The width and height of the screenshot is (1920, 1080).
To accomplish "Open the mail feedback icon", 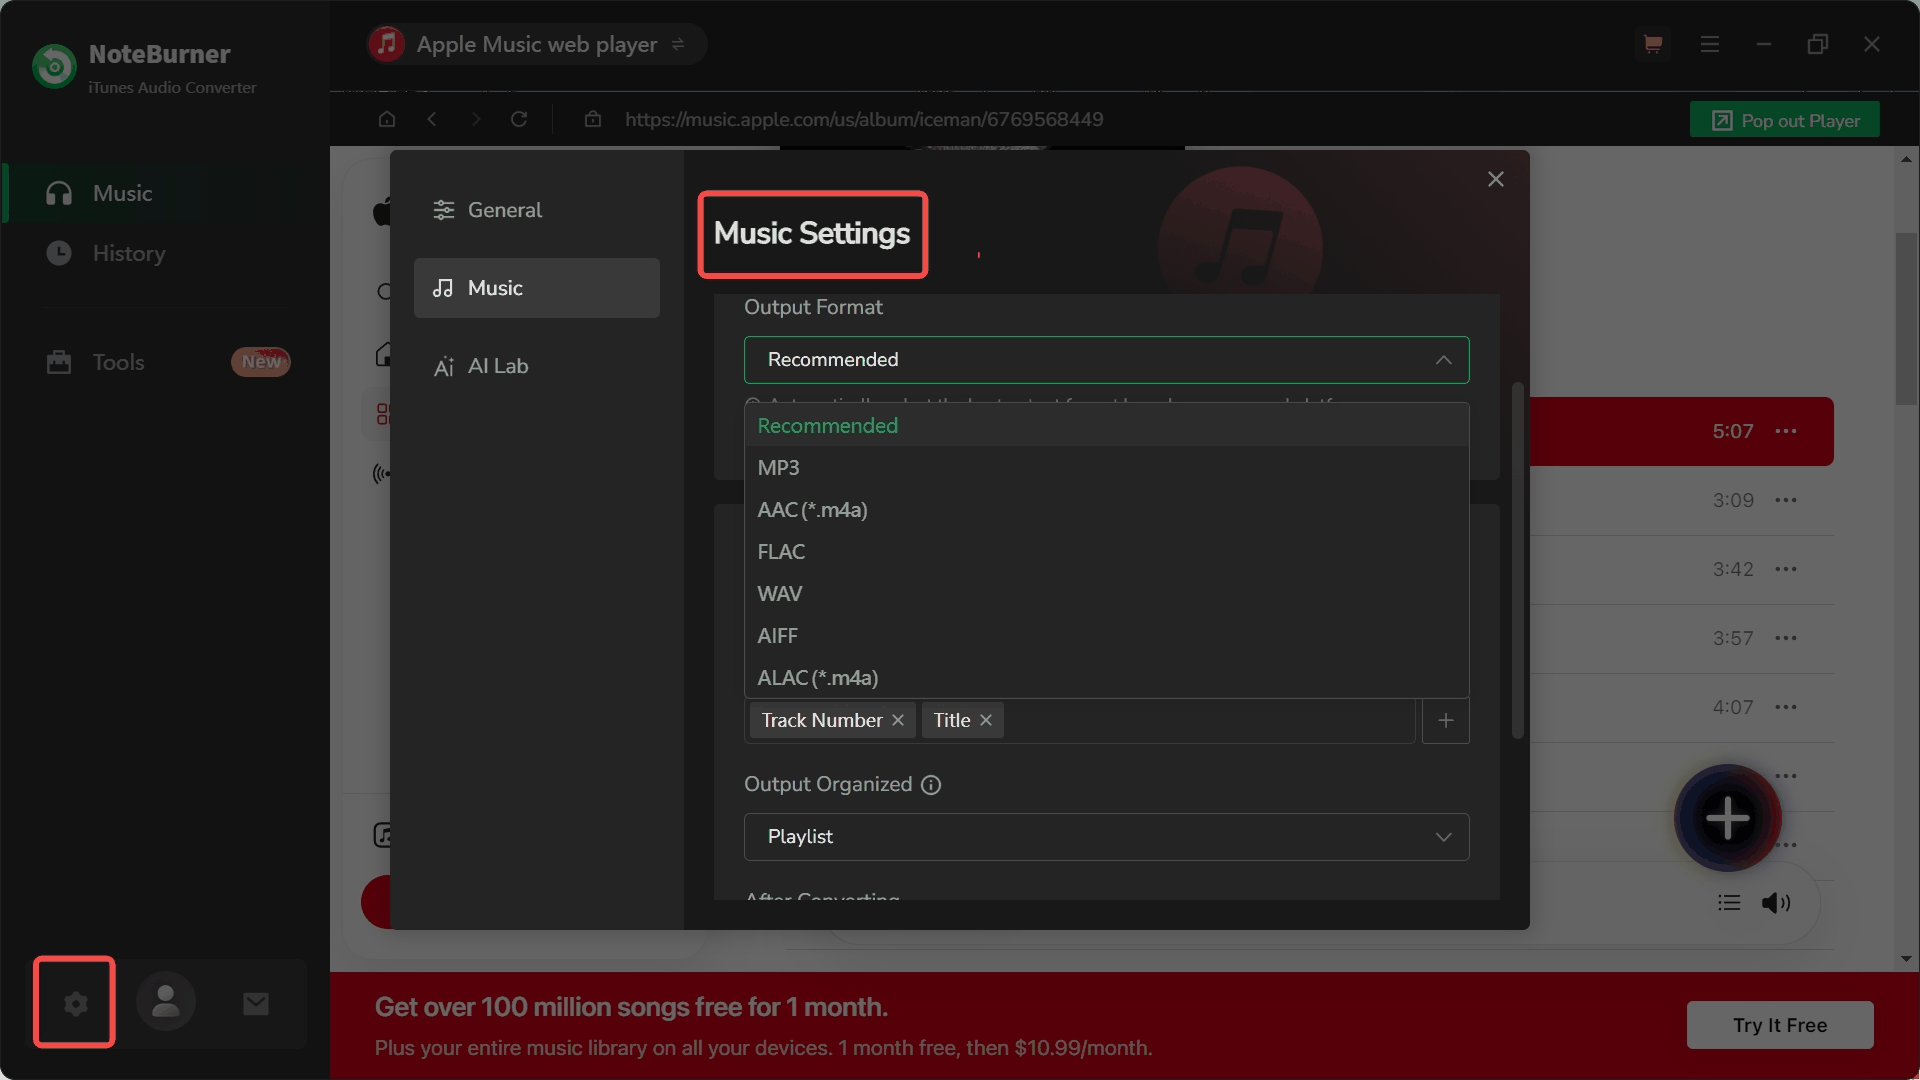I will click(x=256, y=1003).
